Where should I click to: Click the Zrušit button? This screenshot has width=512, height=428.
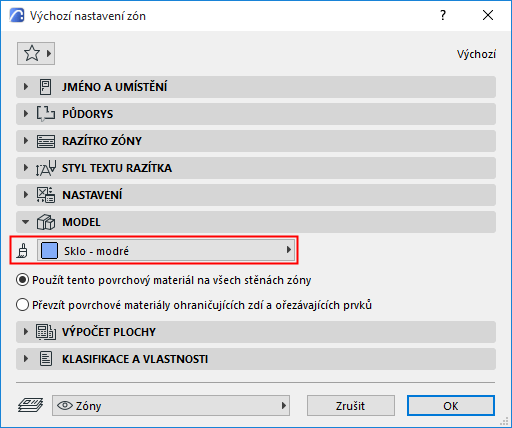coord(351,406)
